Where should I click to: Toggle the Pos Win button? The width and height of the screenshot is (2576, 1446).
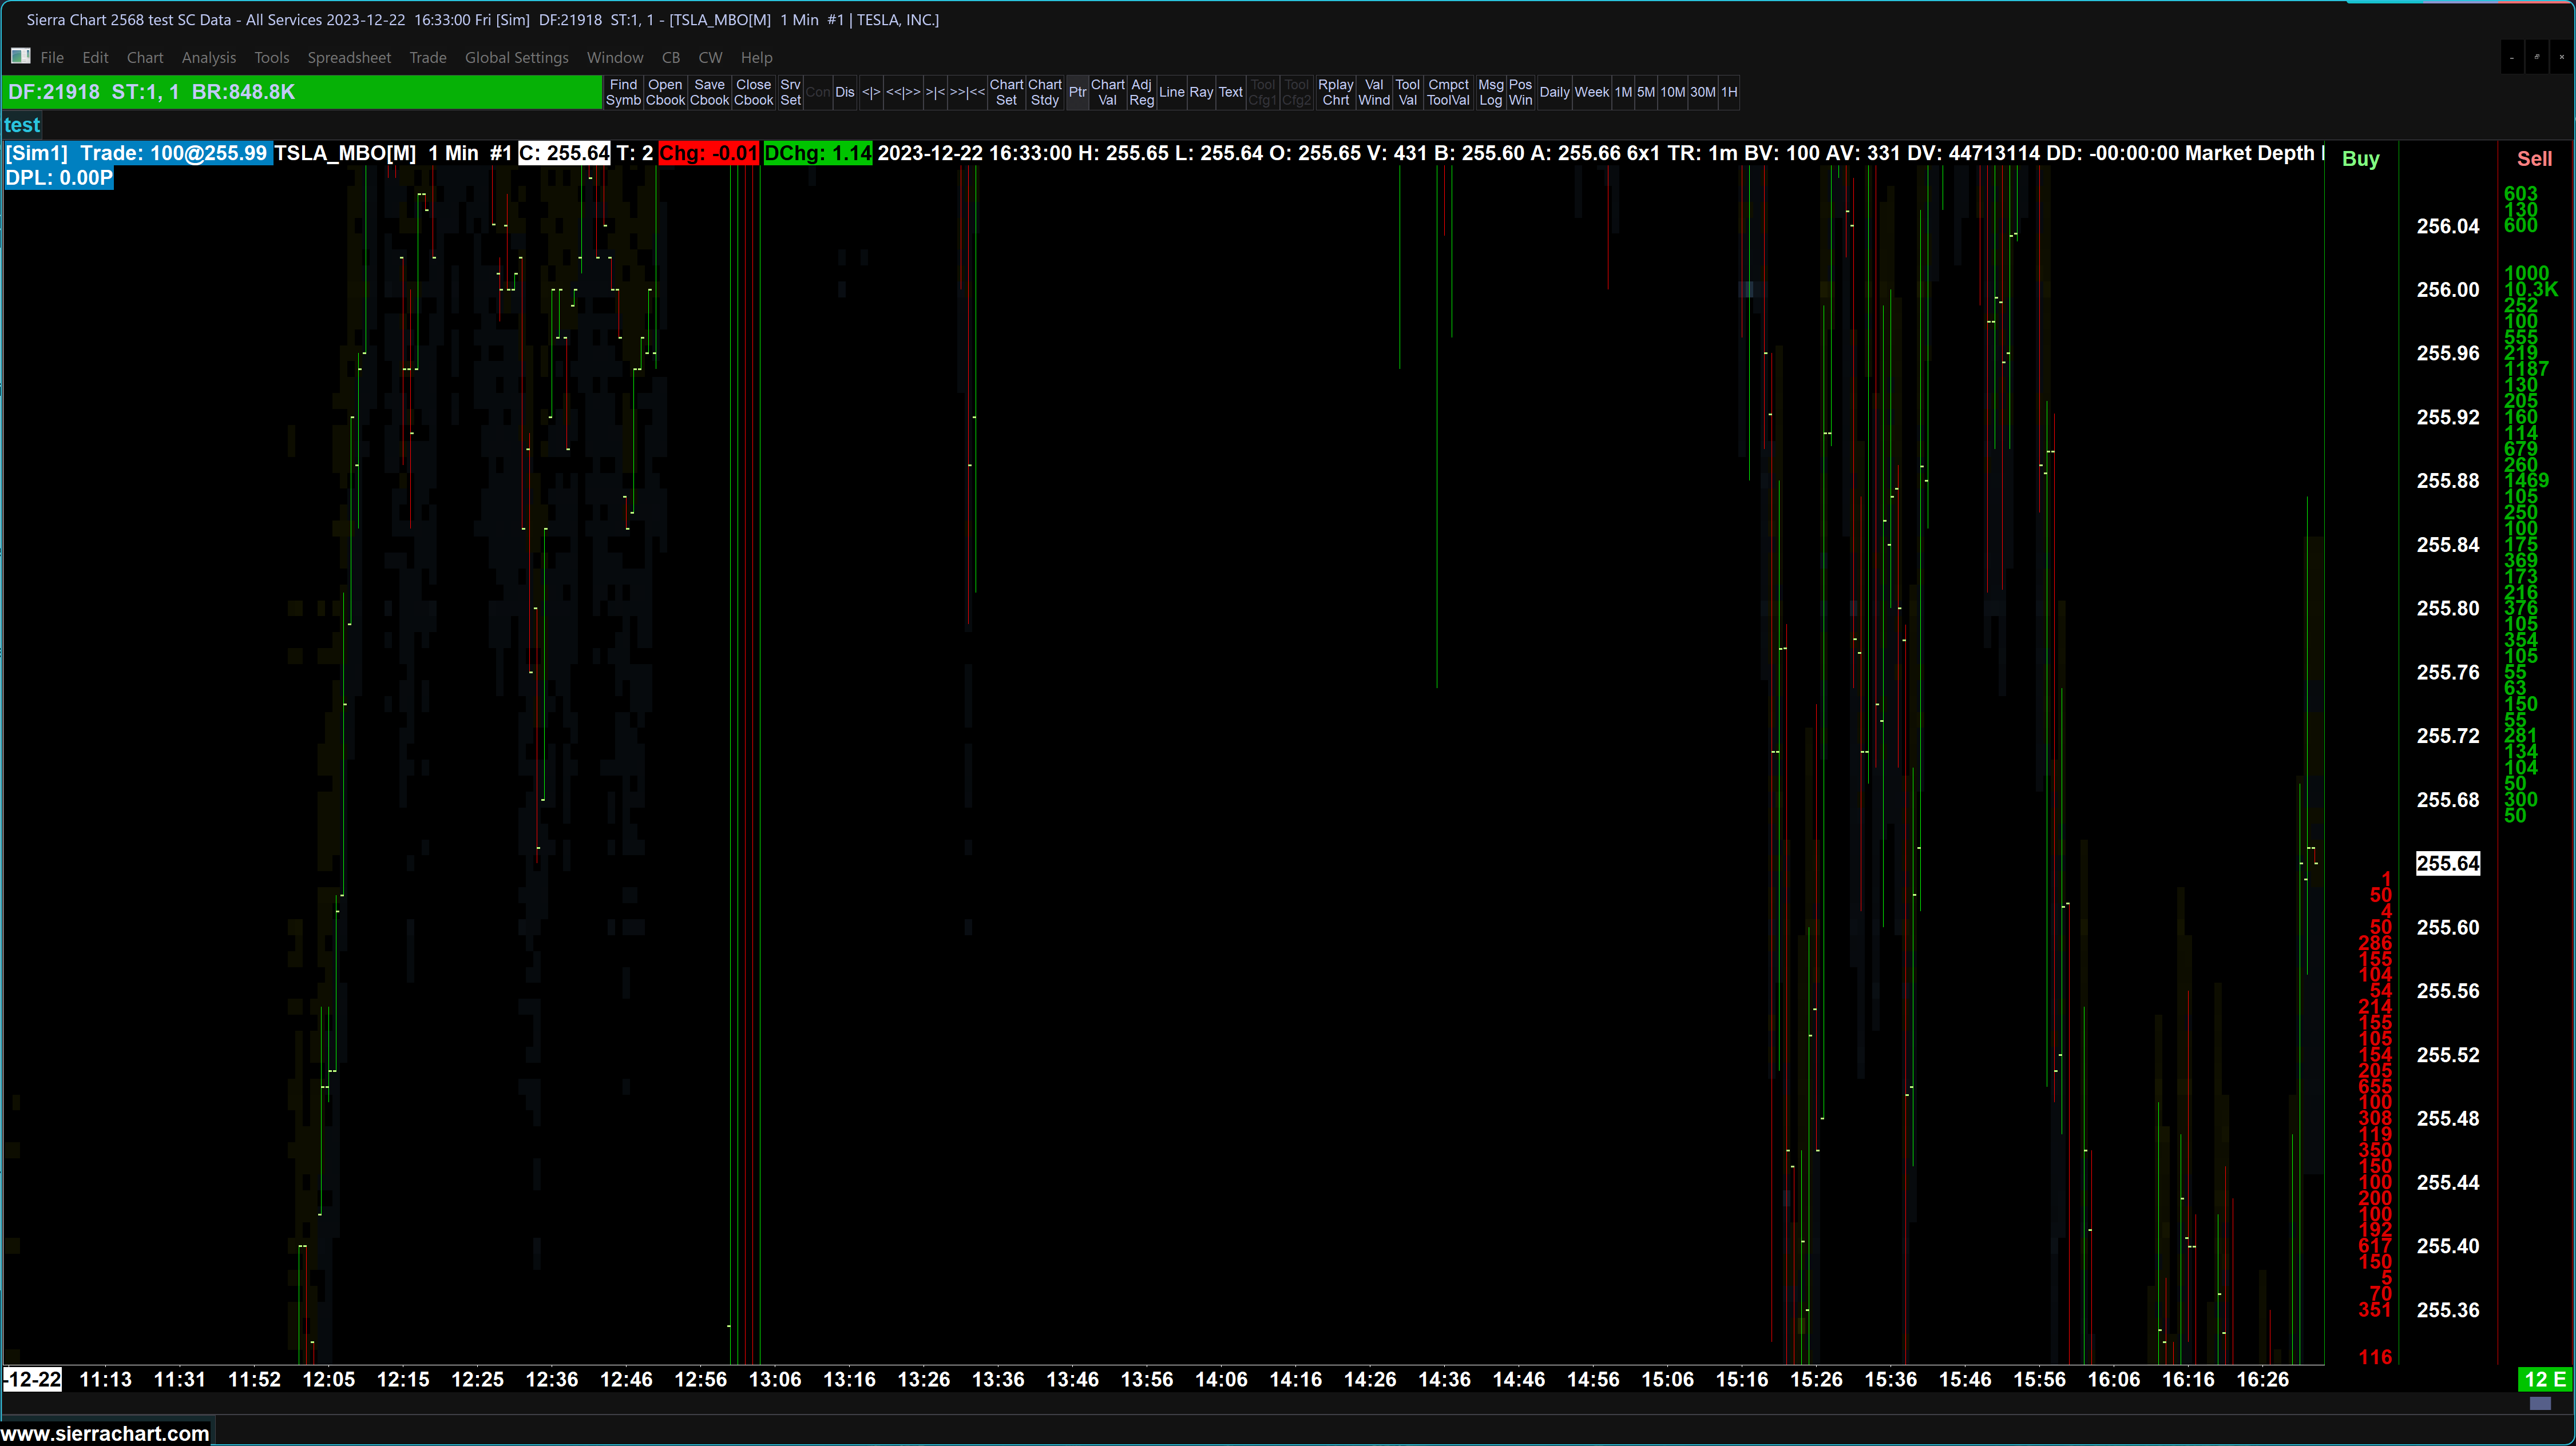(1520, 92)
